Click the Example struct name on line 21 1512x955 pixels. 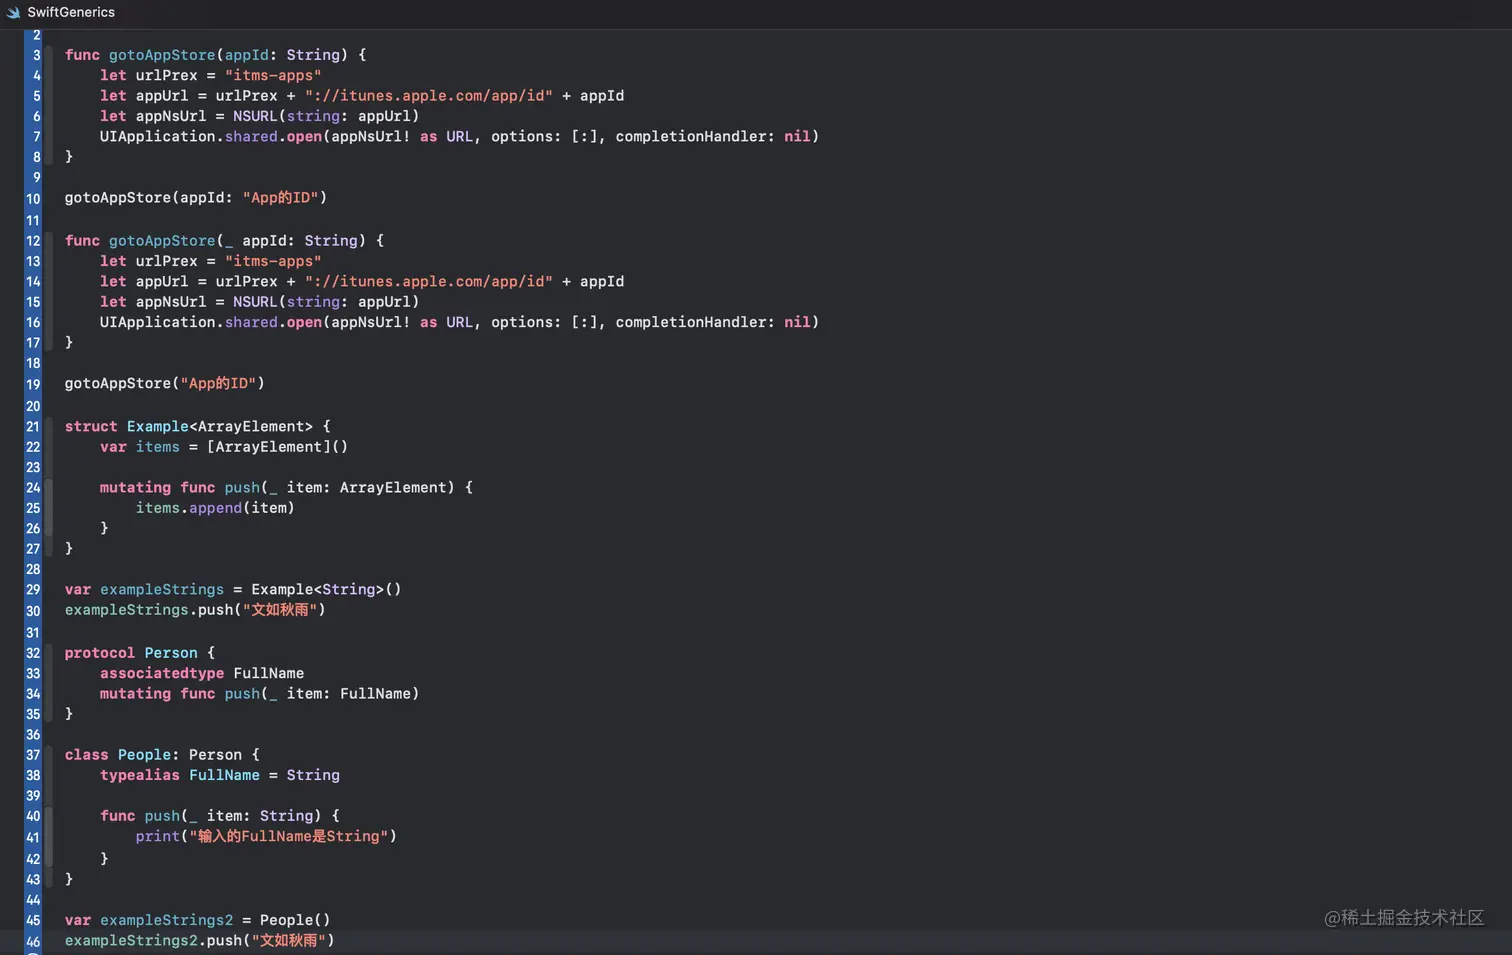click(x=158, y=427)
